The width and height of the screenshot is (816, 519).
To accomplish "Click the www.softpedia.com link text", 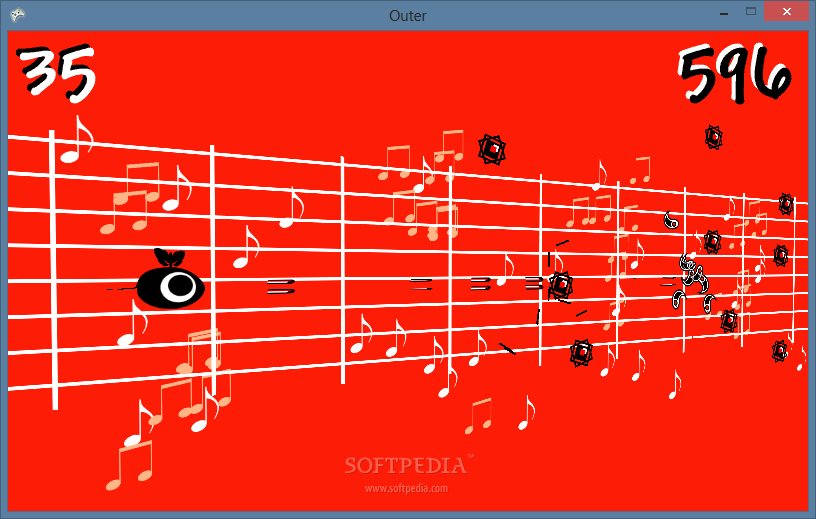I will click(406, 488).
